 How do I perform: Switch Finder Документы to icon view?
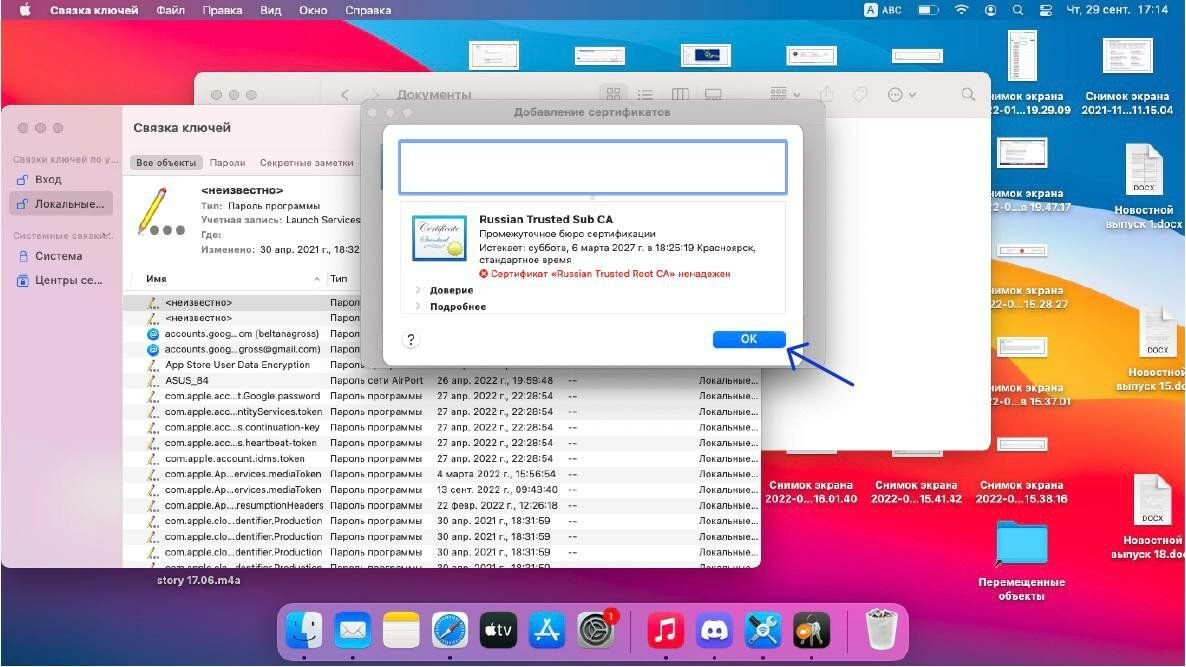[613, 94]
